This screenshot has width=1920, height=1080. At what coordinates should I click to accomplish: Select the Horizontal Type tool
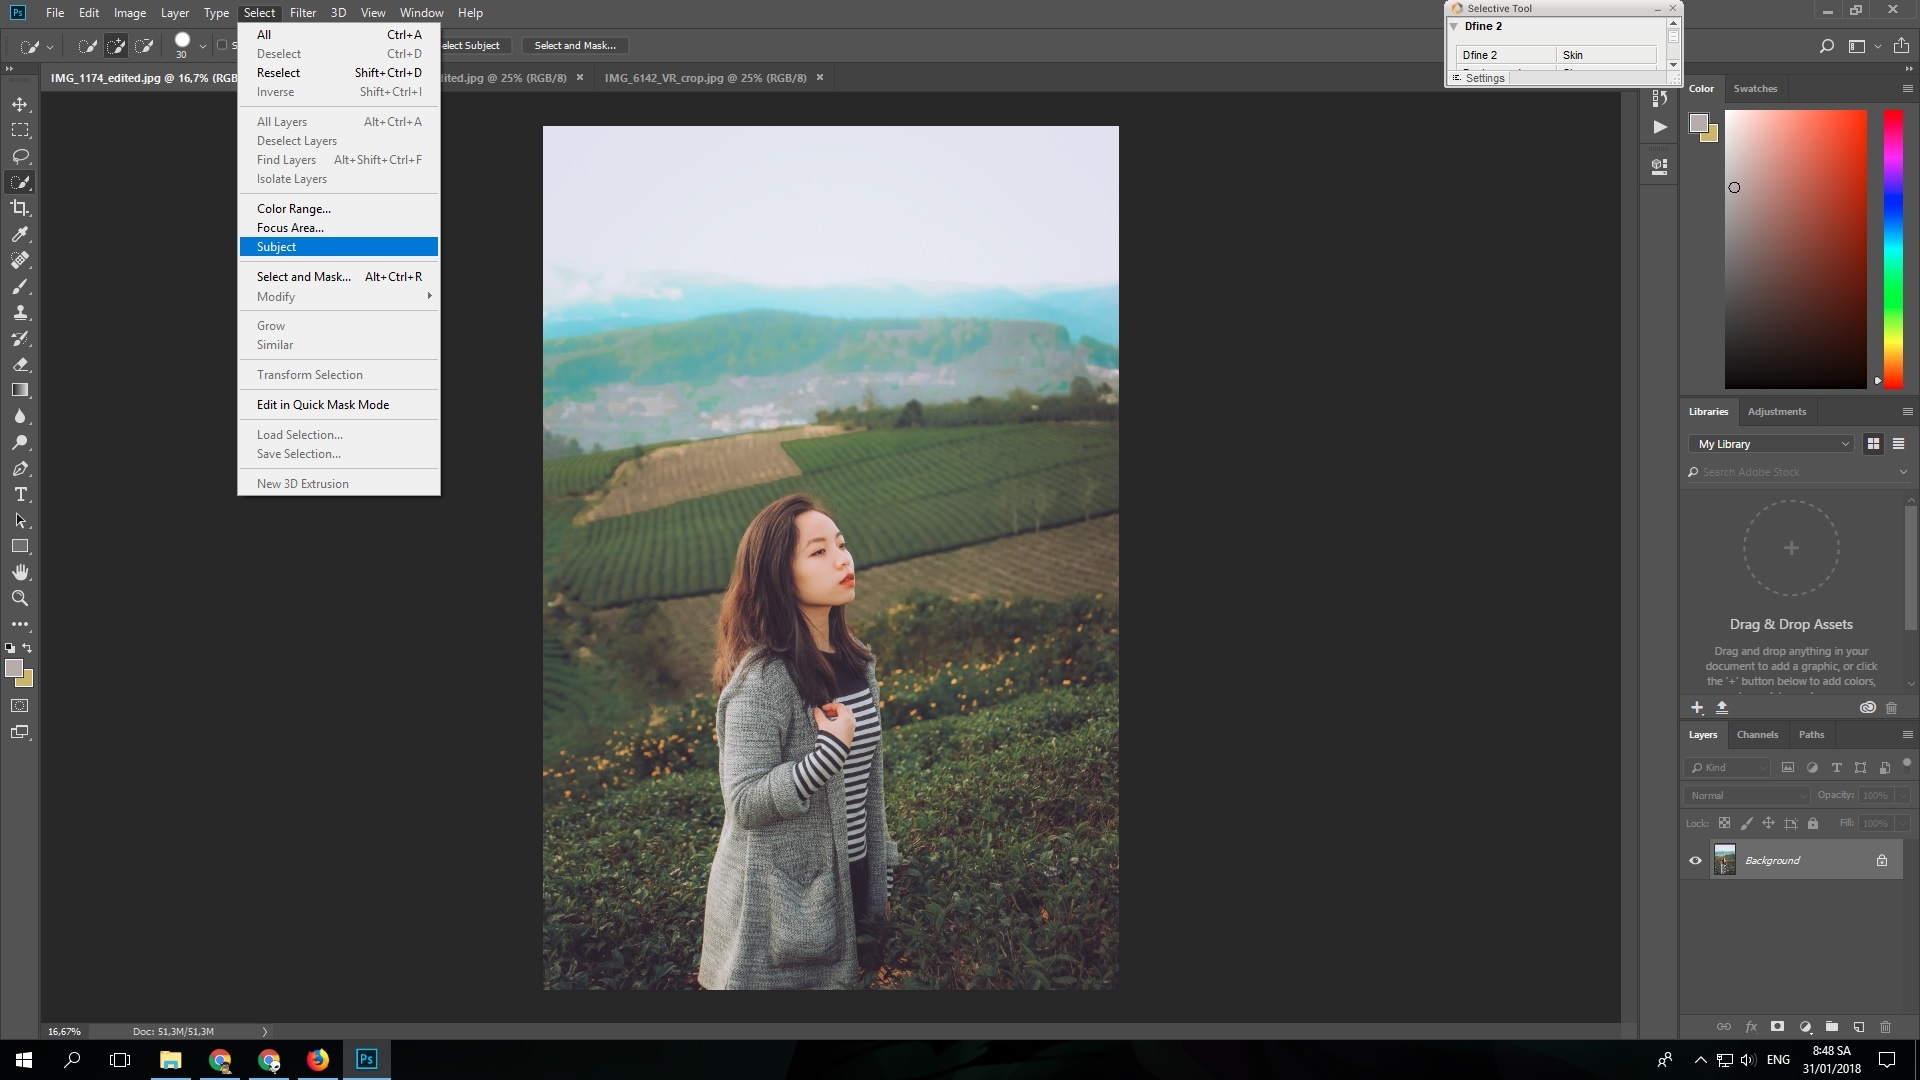[x=20, y=494]
